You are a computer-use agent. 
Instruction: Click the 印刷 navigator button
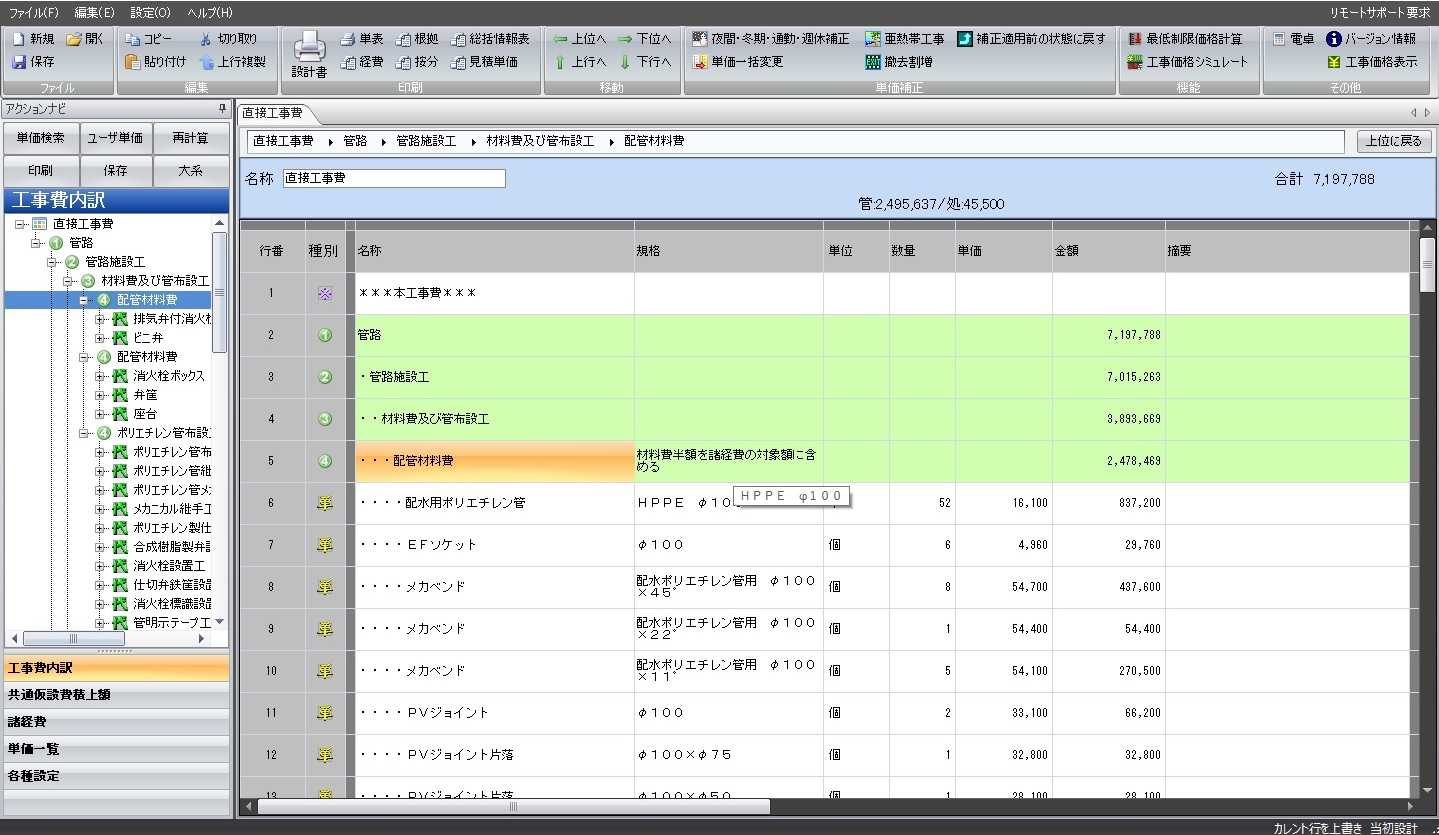[x=40, y=171]
